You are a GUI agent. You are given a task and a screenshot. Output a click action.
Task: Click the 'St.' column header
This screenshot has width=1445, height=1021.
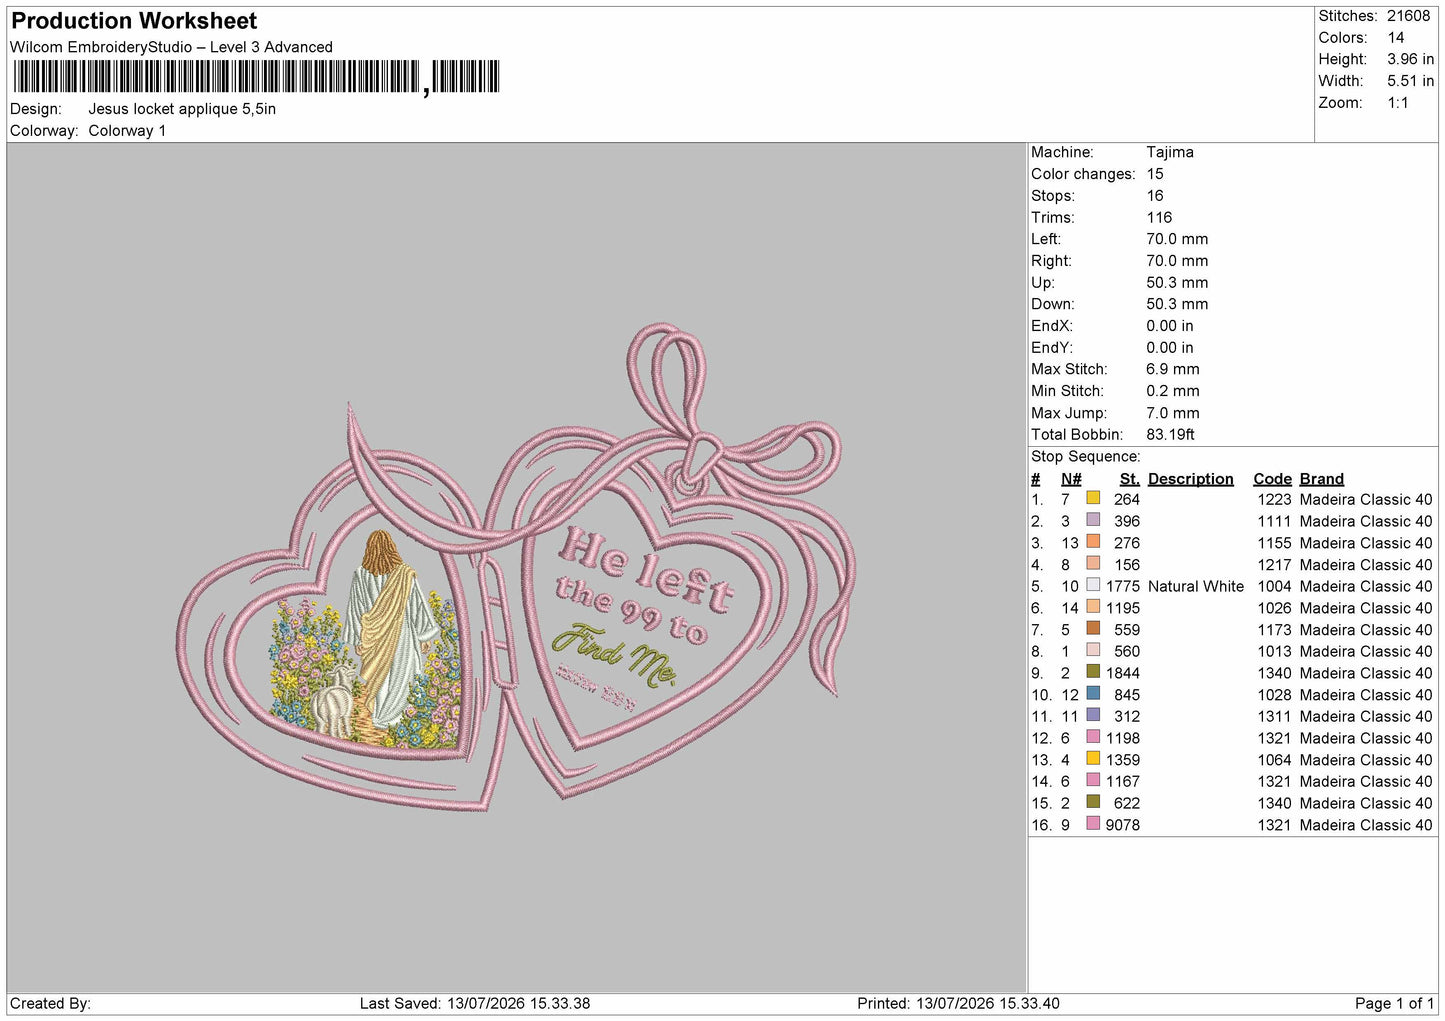[x=1130, y=479]
